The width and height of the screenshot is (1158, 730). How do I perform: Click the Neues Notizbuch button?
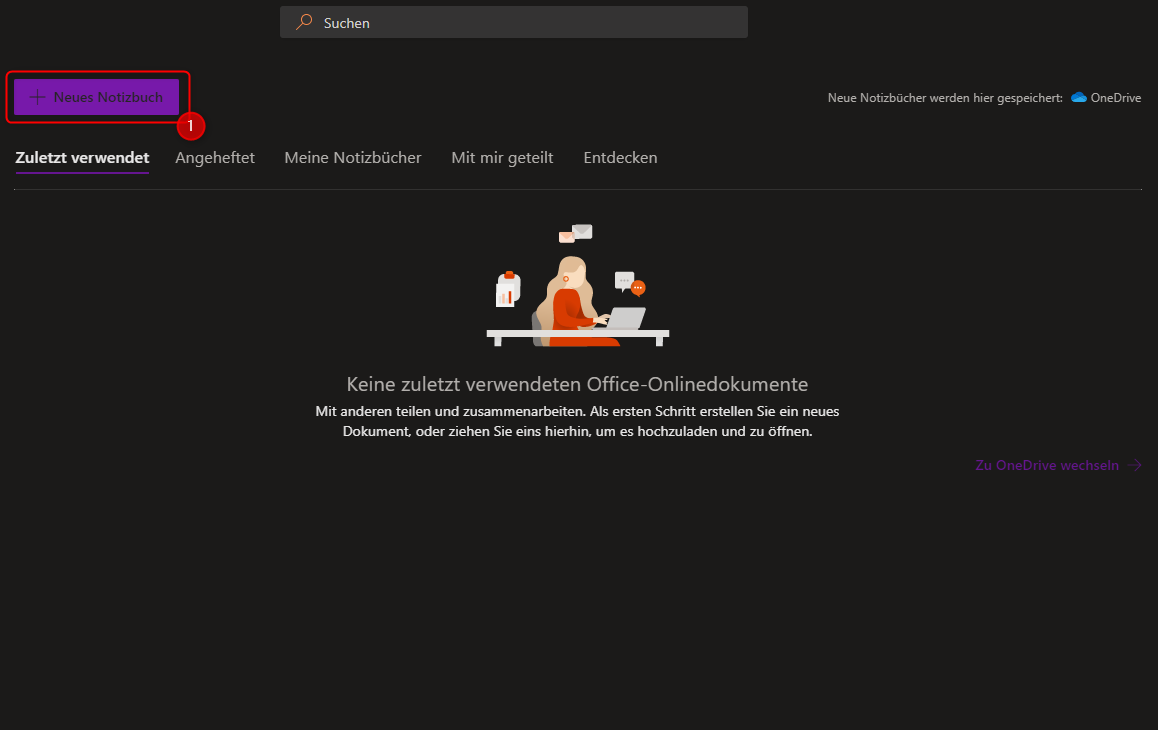[x=97, y=97]
